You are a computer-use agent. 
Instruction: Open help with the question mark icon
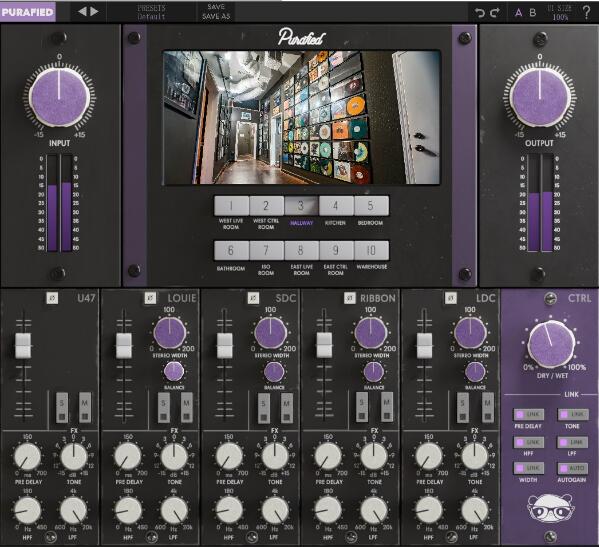[586, 13]
